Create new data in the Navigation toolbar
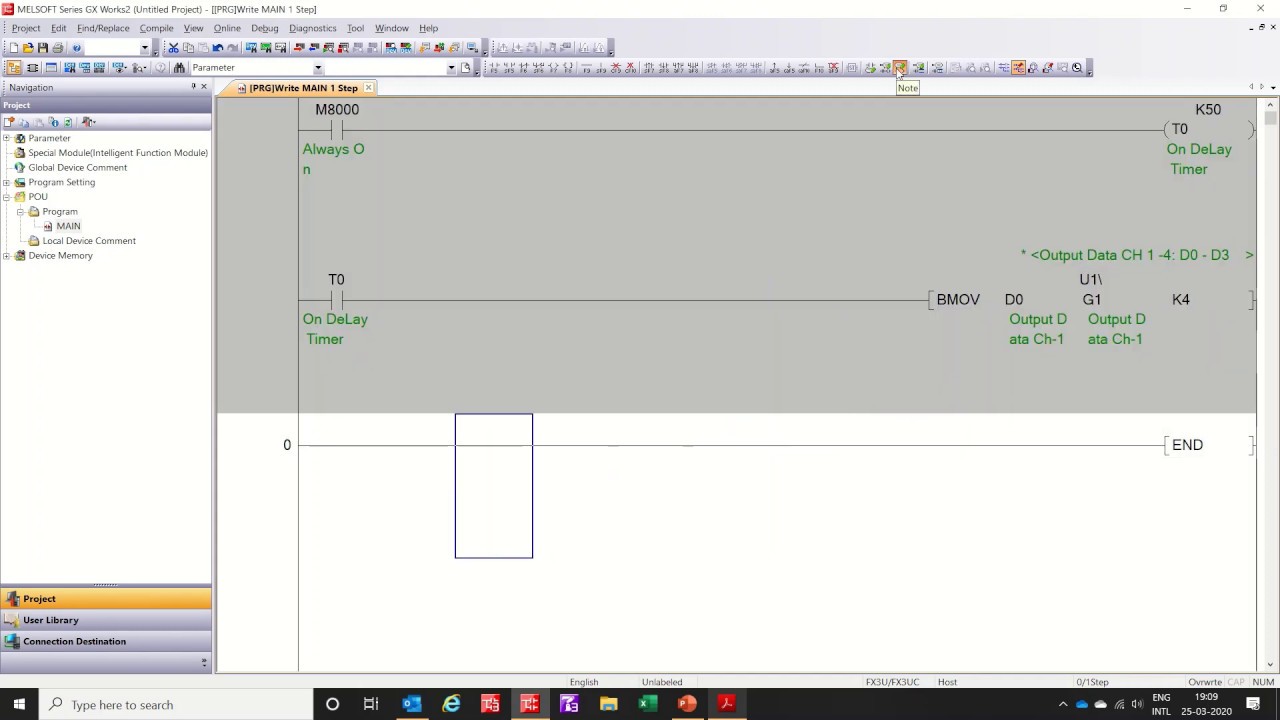The height and width of the screenshot is (720, 1280). point(10,122)
